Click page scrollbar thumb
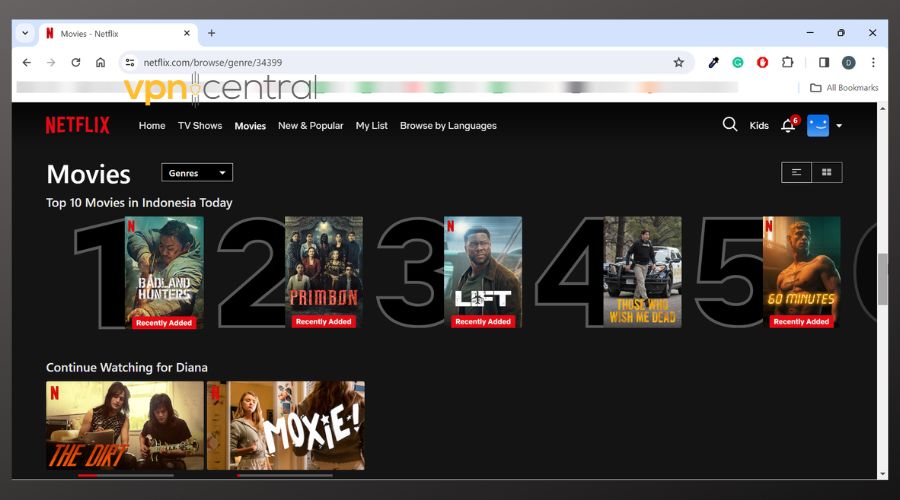This screenshot has height=500, width=900. [882, 279]
